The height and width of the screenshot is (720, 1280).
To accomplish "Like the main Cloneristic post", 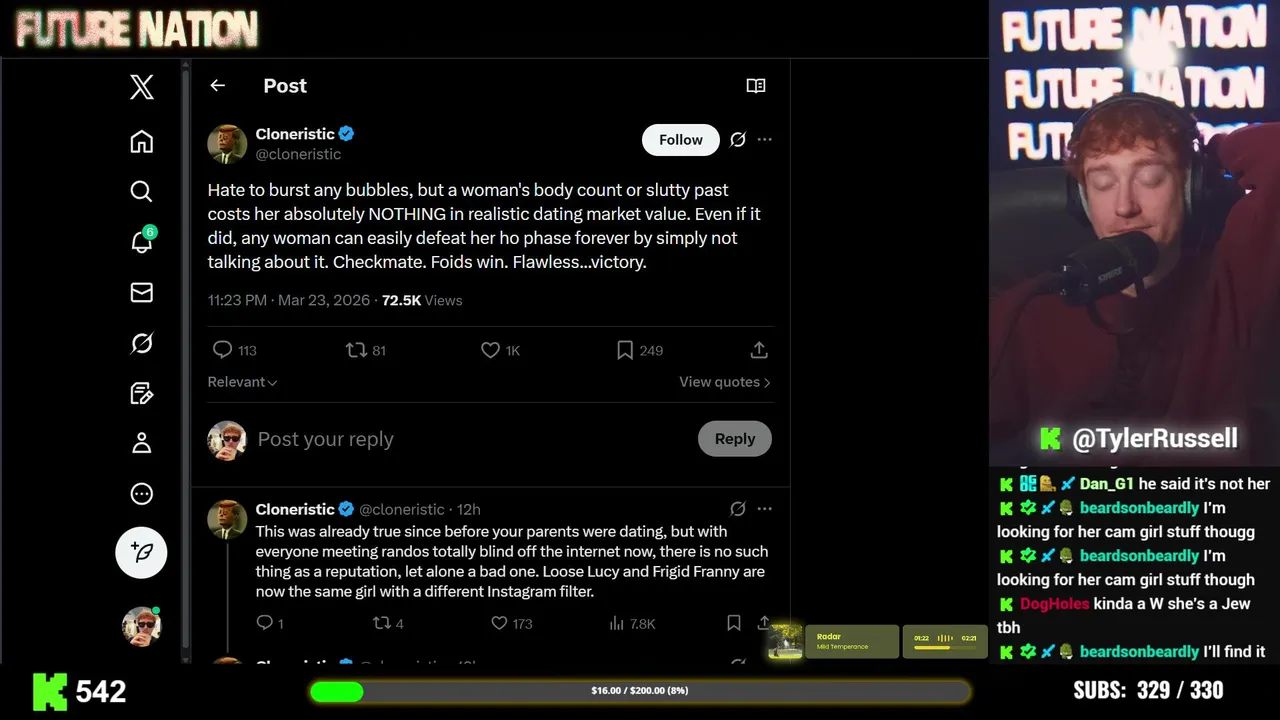I will coord(490,350).
